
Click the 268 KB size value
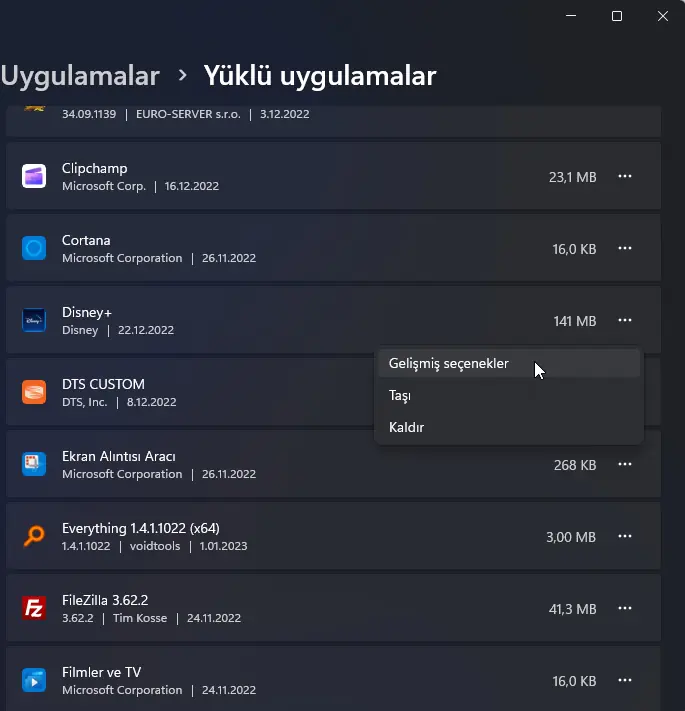(x=575, y=465)
